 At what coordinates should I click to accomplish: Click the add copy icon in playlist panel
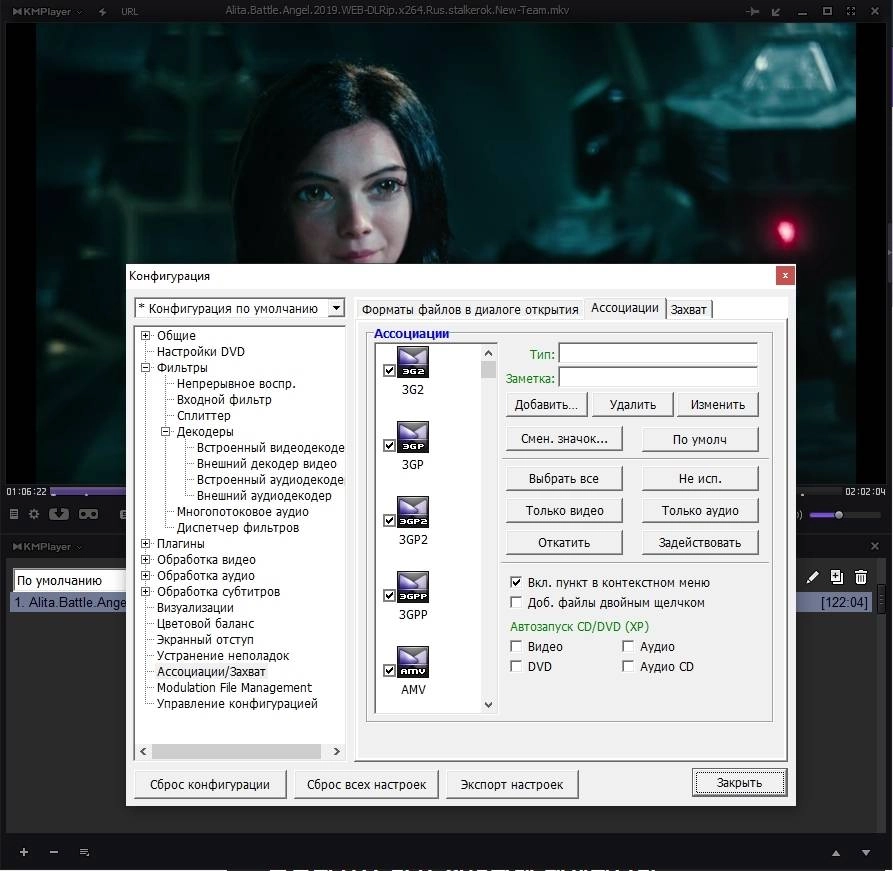click(837, 577)
